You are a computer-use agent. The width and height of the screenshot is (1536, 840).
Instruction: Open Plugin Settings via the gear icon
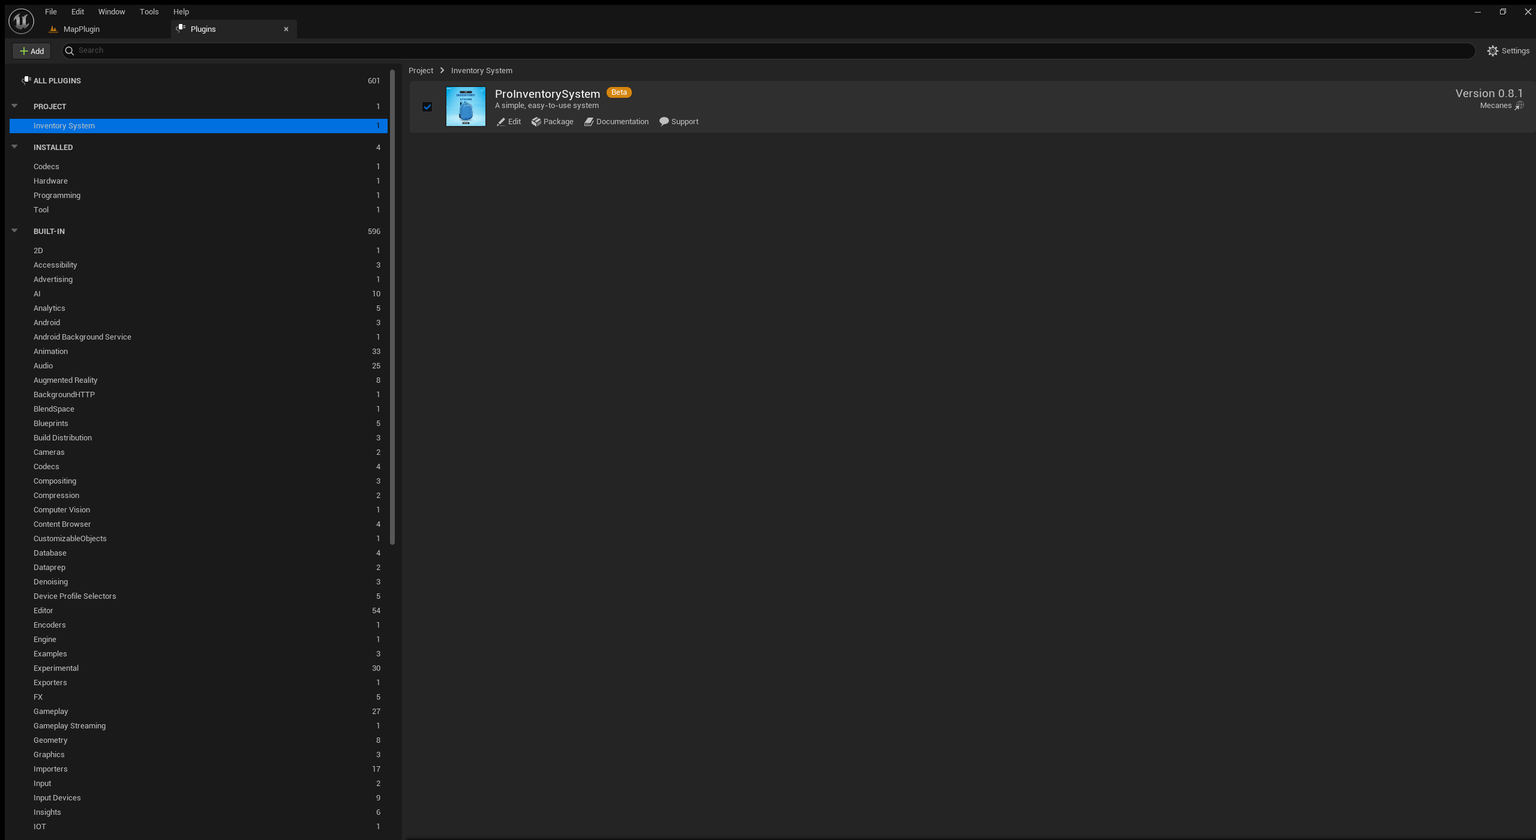1493,50
